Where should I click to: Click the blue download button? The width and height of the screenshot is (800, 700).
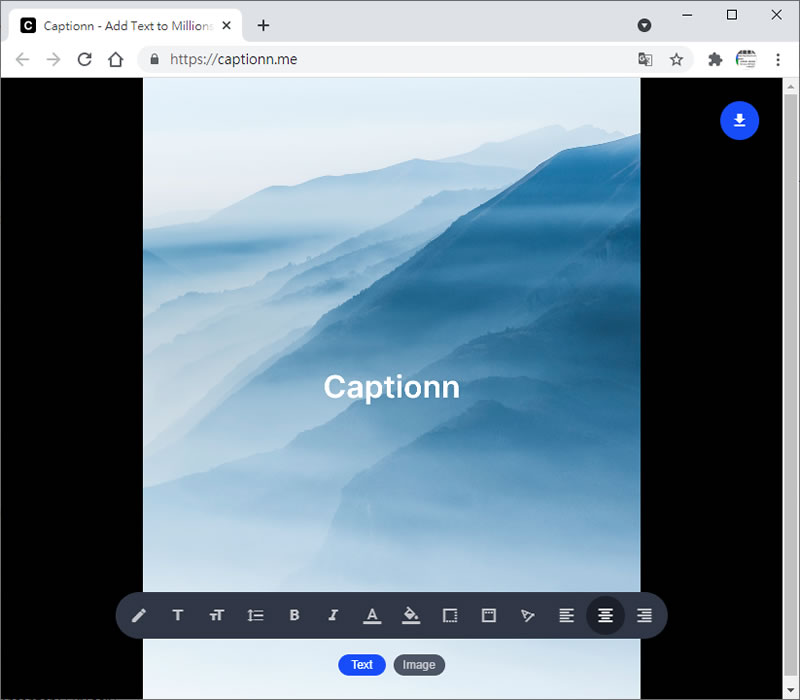[x=739, y=120]
